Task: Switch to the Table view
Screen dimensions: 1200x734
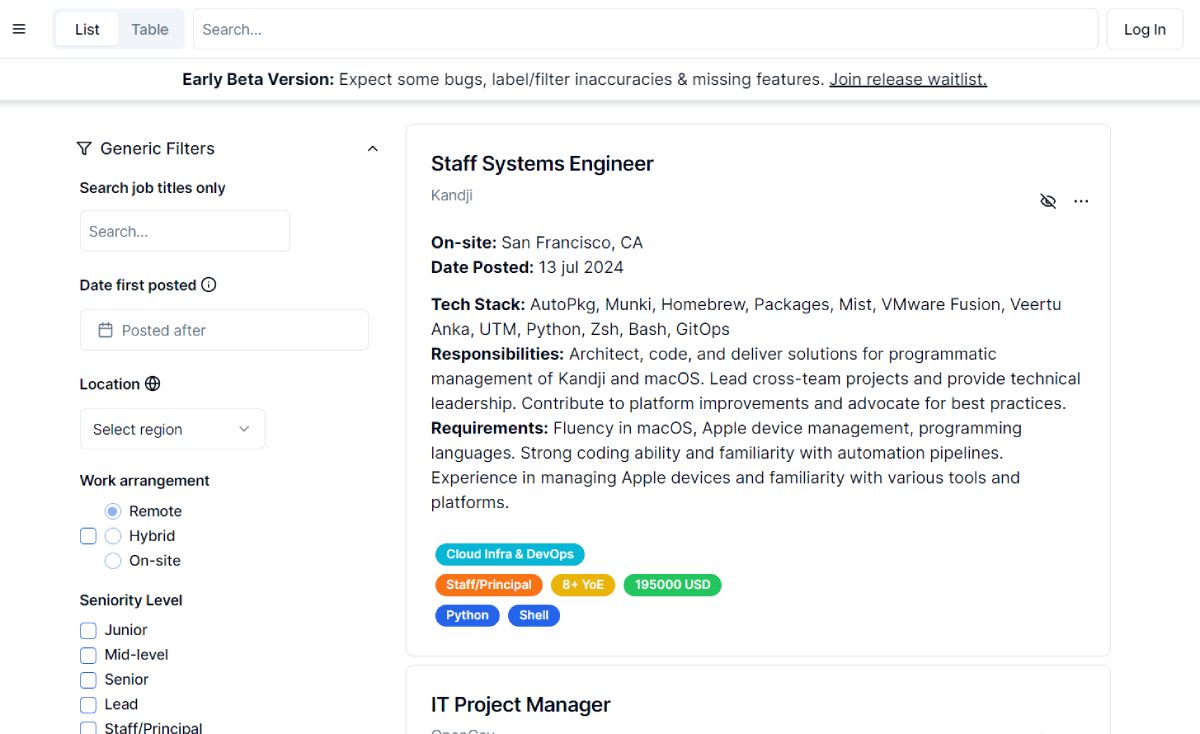Action: tap(150, 29)
